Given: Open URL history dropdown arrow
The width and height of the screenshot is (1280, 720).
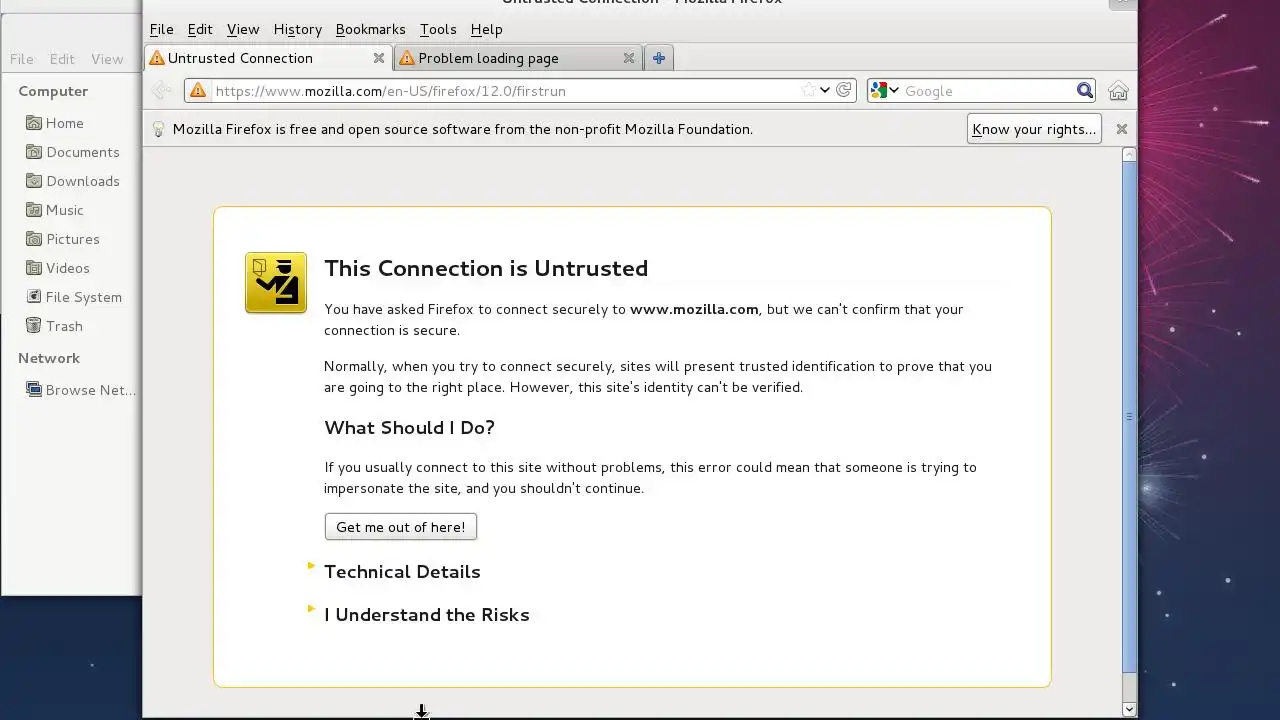Looking at the screenshot, I should (x=825, y=91).
